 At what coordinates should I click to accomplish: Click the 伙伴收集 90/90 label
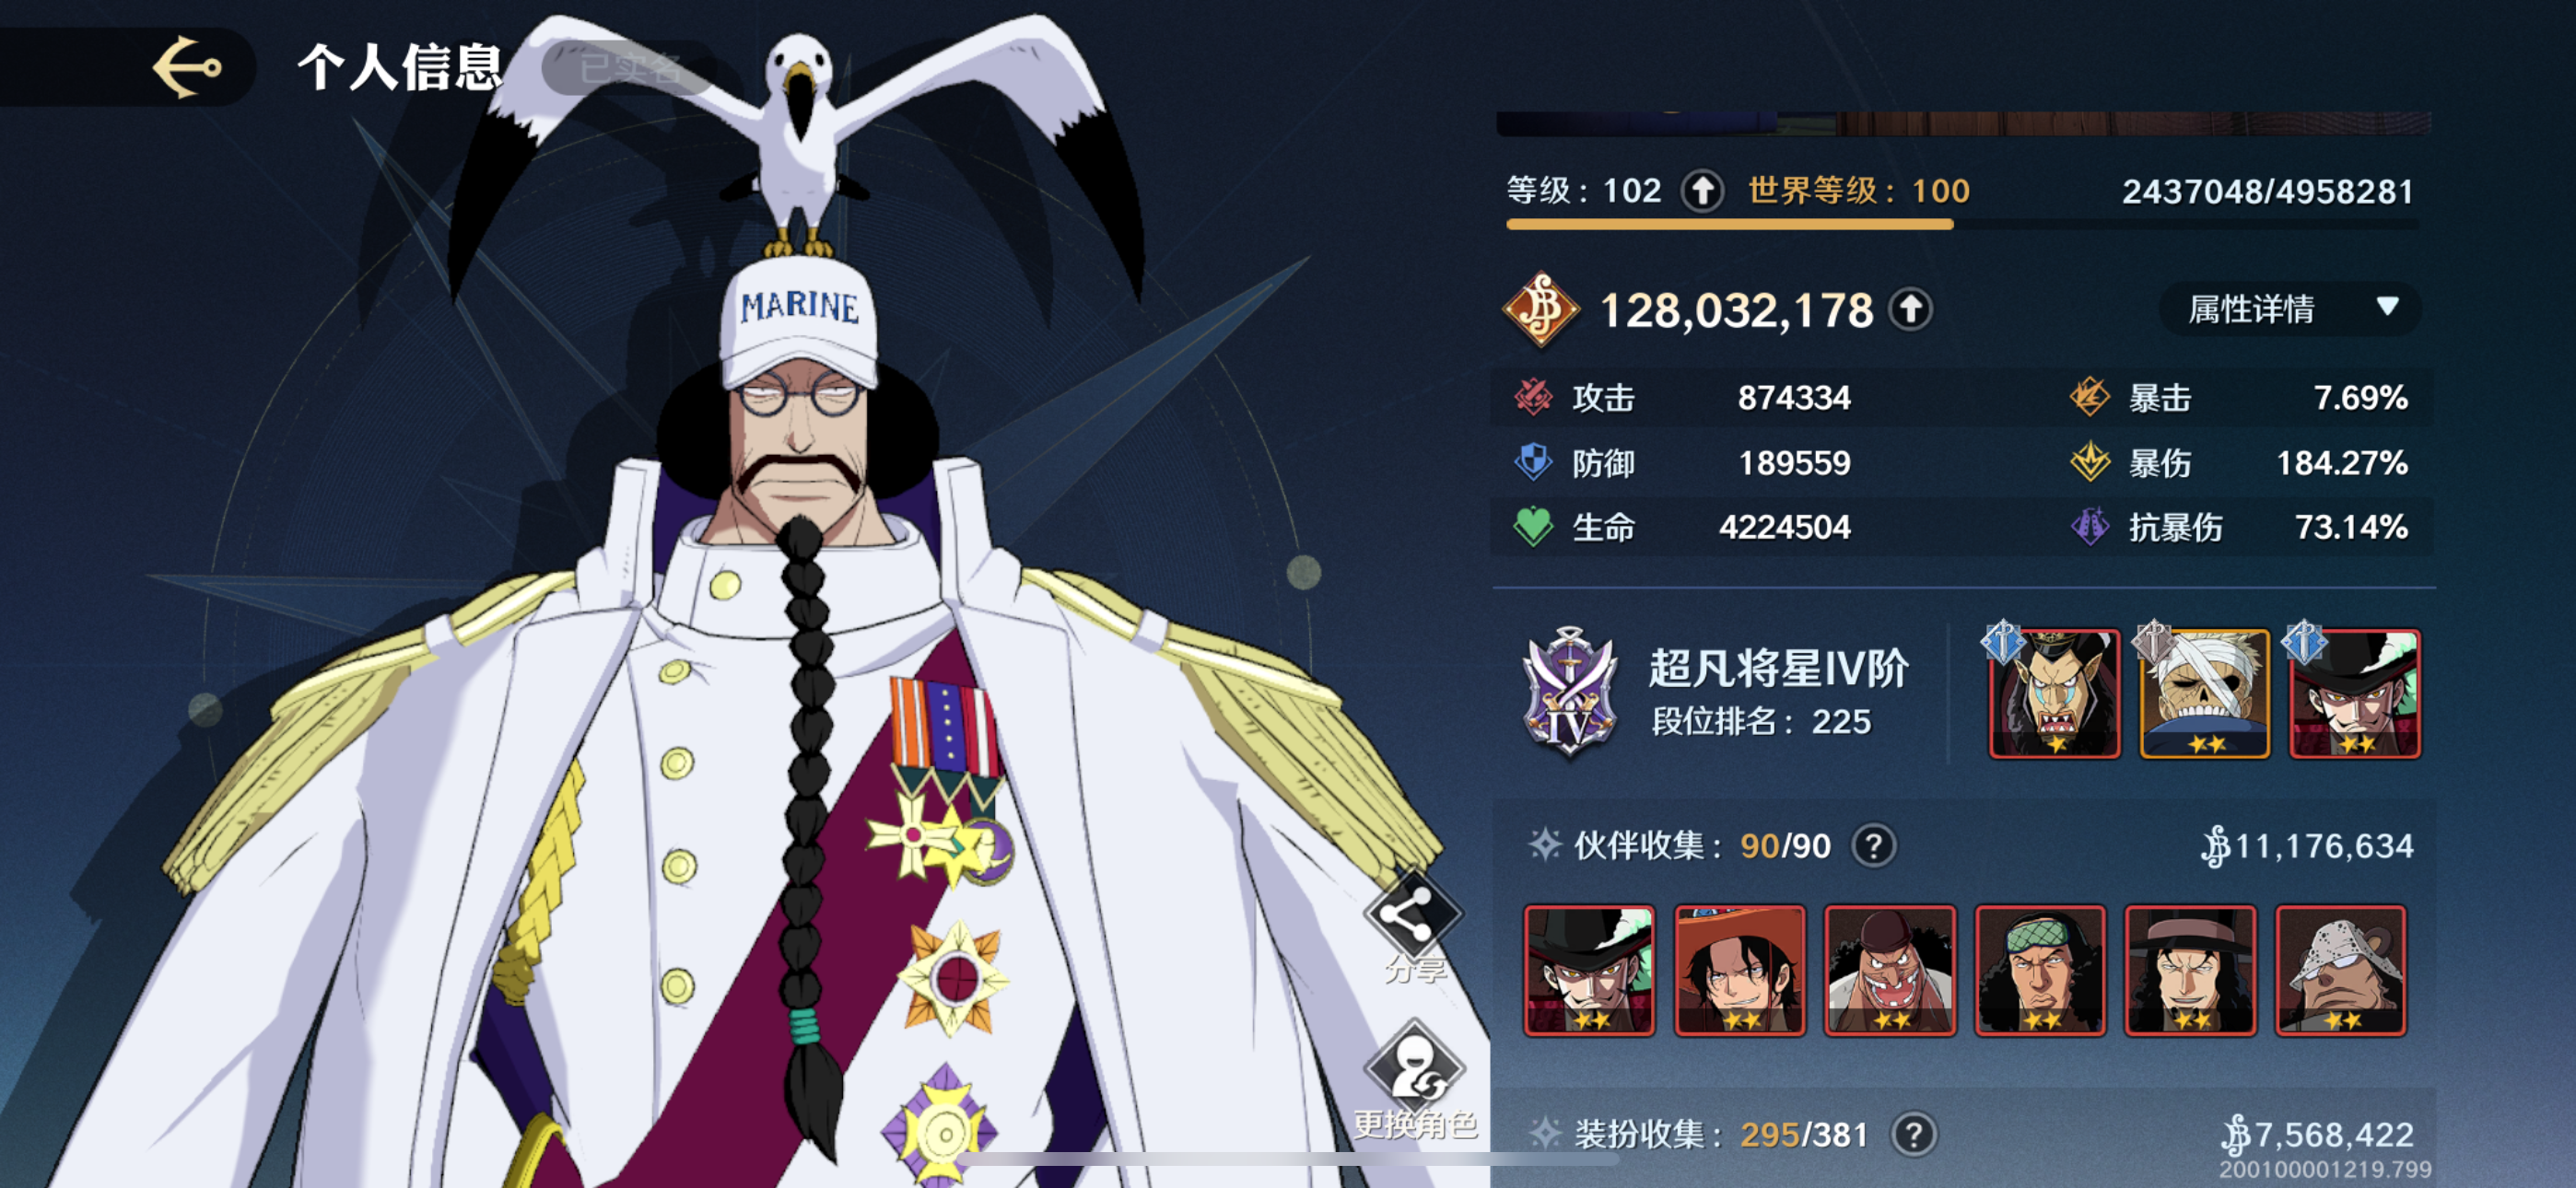tap(1702, 846)
